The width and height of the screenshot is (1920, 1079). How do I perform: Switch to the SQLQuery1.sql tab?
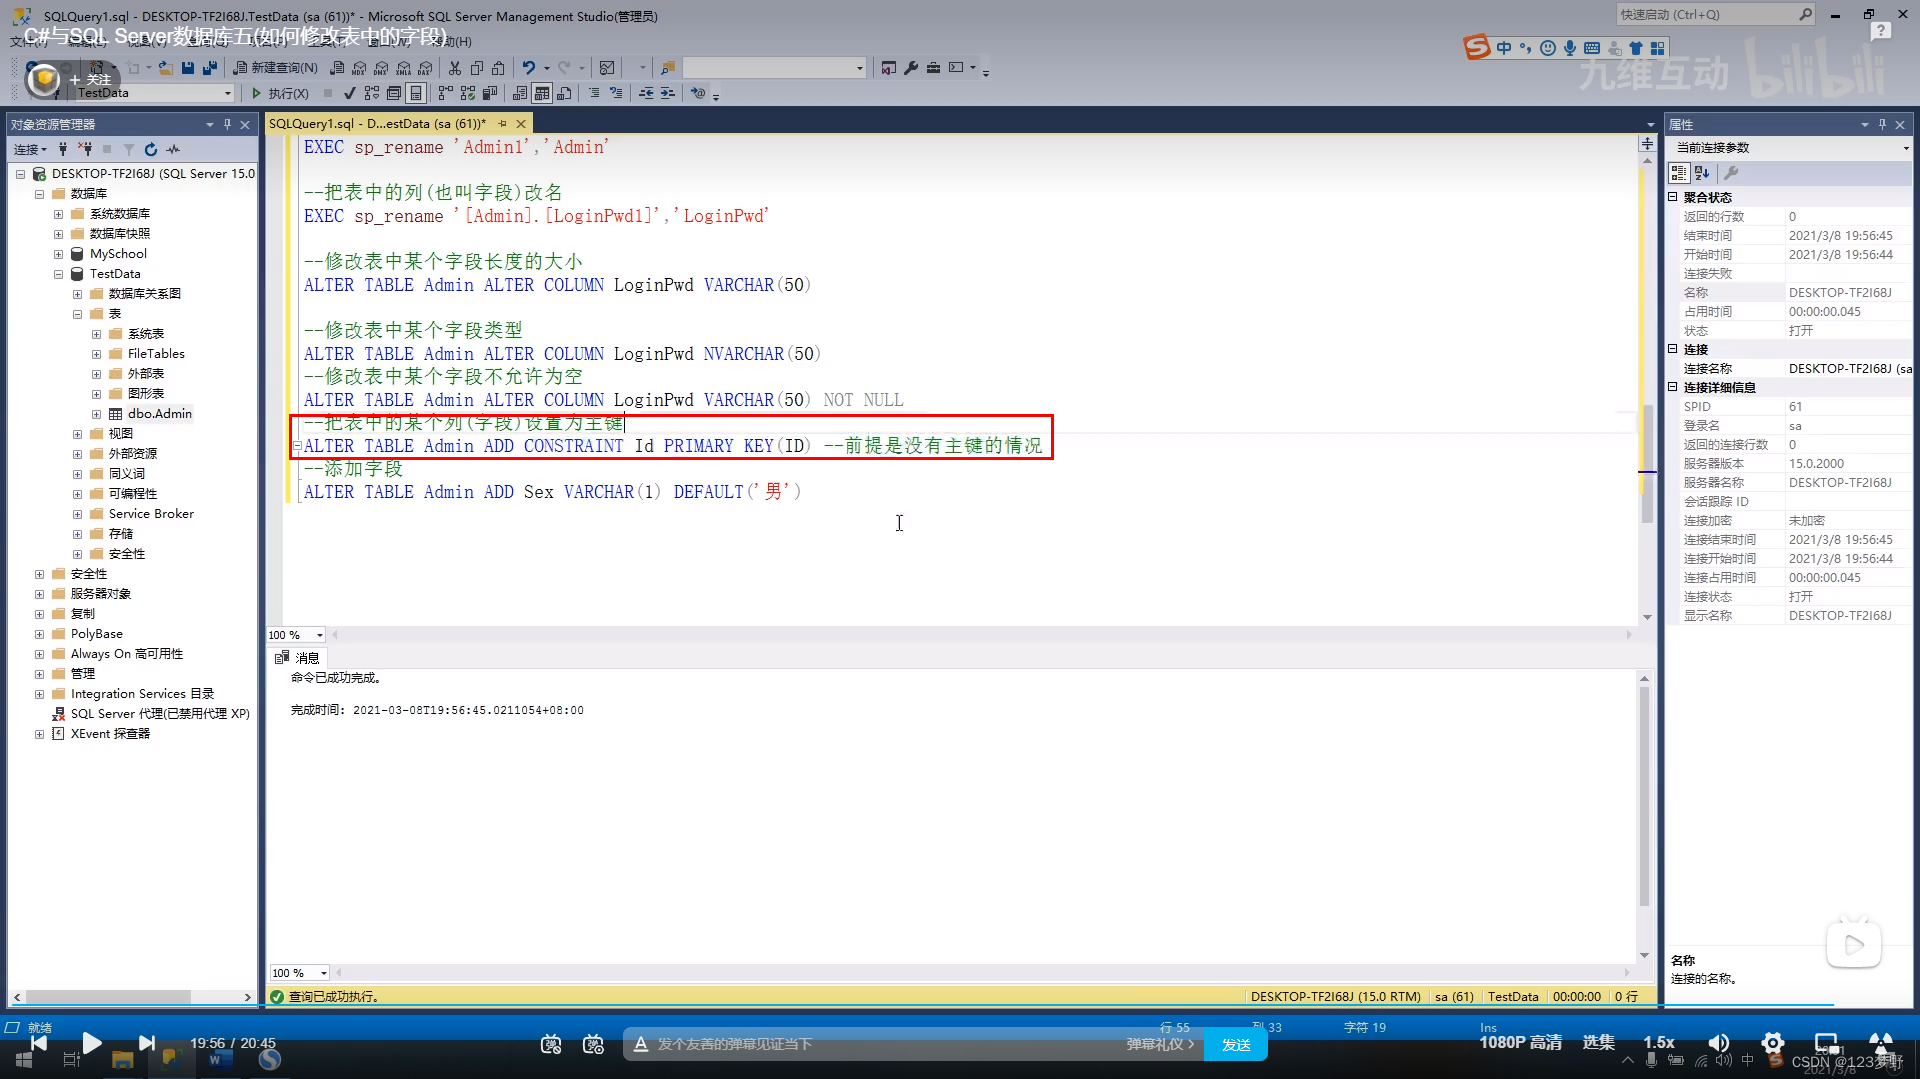377,124
